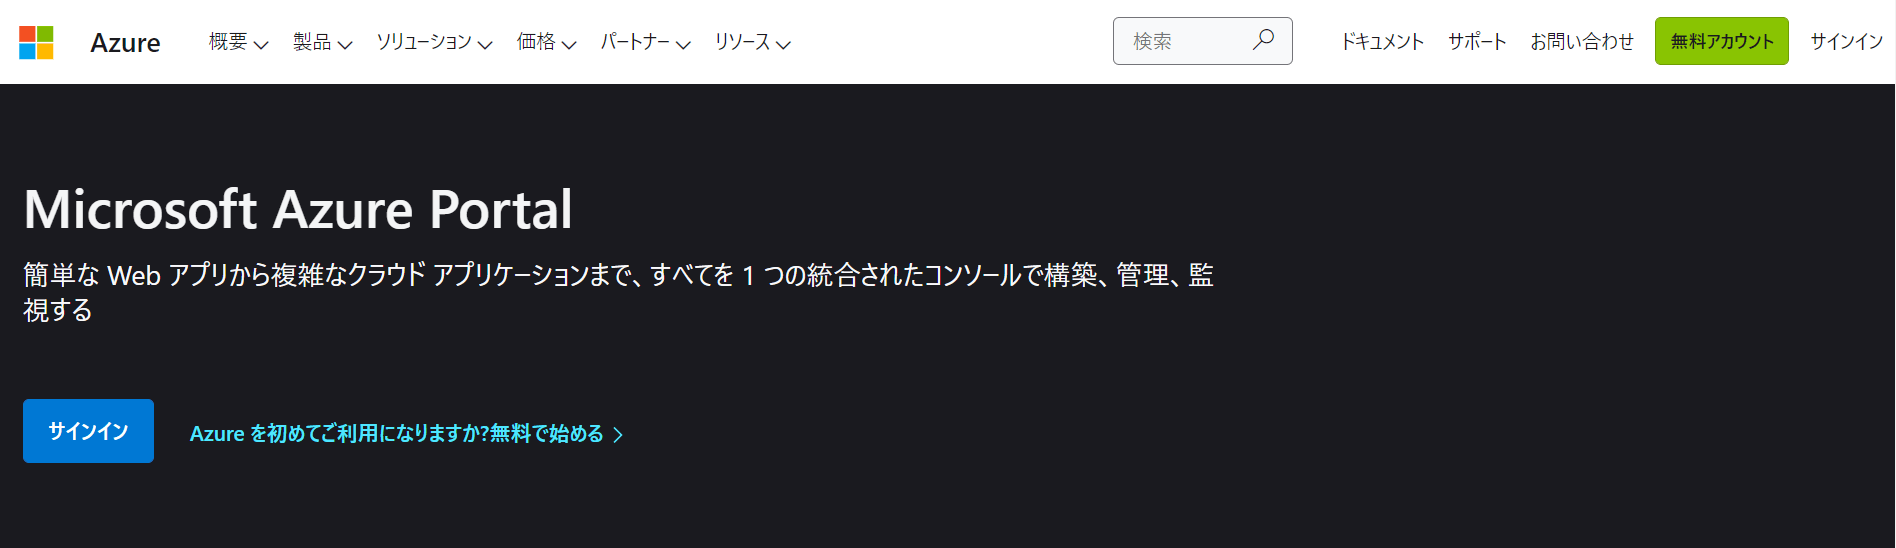The height and width of the screenshot is (548, 1896).
Task: Expand the 価格 dropdown menu
Action: [x=546, y=42]
